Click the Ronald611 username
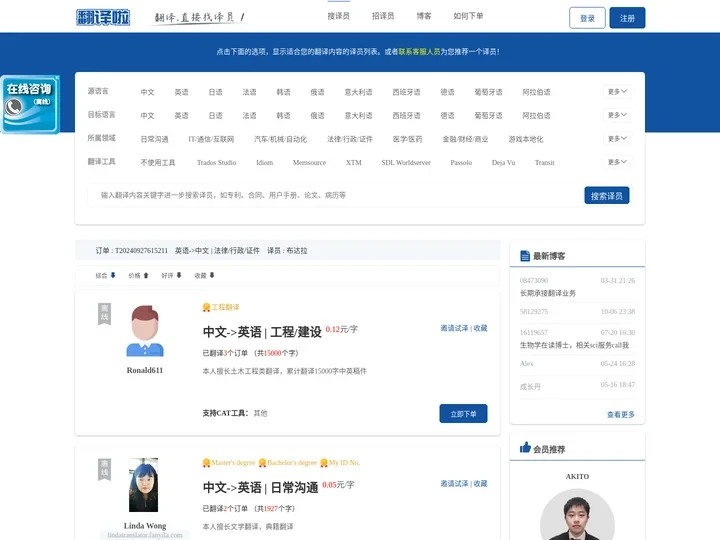Viewport: 720px width, 540px height. point(145,370)
